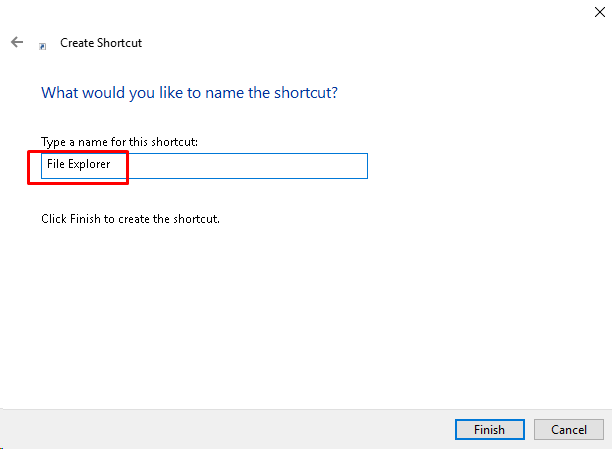Click the 'Create Shortcut' window title text
Image resolution: width=612 pixels, height=449 pixels.
click(x=101, y=43)
